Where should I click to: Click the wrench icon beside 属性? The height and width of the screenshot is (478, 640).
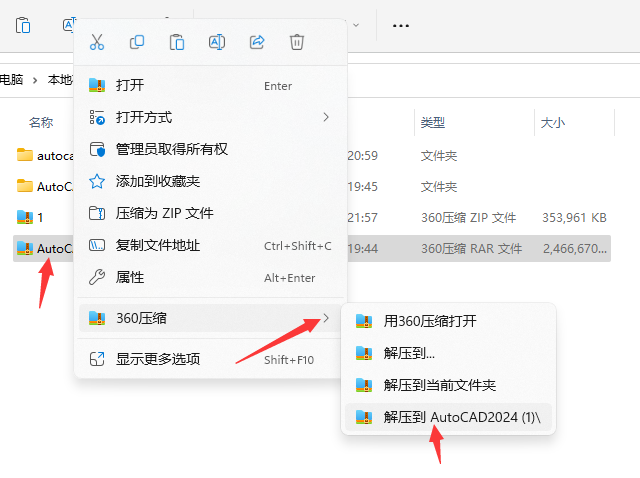click(97, 277)
